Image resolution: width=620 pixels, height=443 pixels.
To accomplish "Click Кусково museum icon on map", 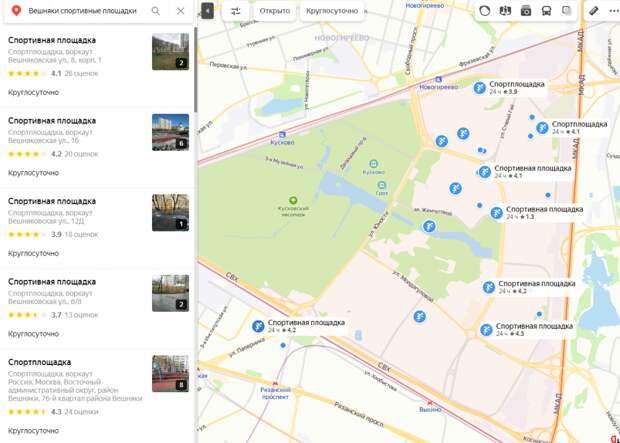I will pyautogui.click(x=373, y=164).
